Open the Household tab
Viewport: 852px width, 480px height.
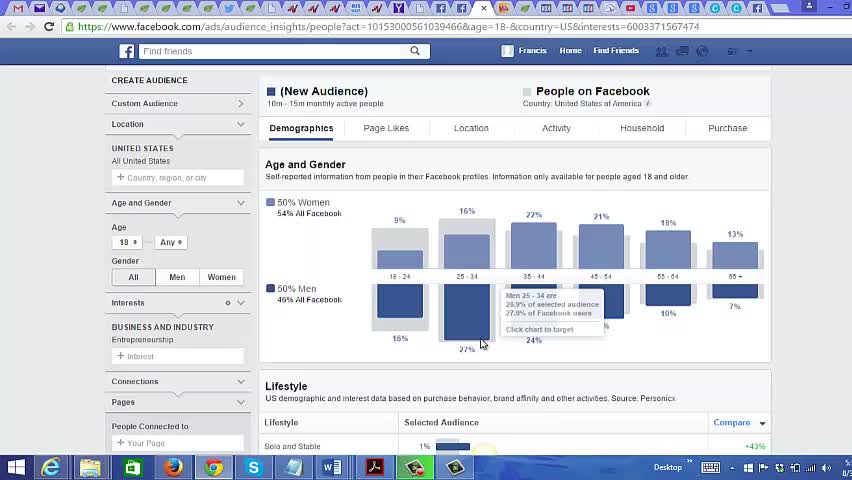tap(642, 128)
